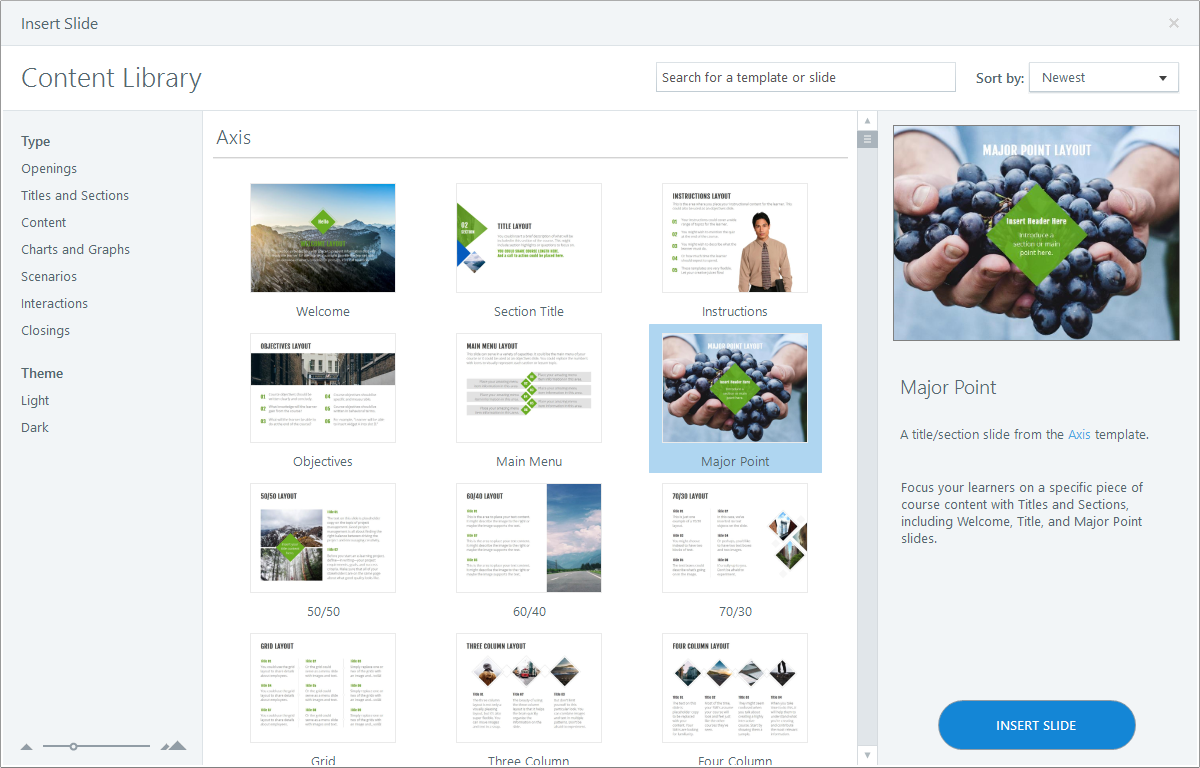The image size is (1200, 768).
Task: Click the list view icon above the scrollbar
Action: [867, 139]
